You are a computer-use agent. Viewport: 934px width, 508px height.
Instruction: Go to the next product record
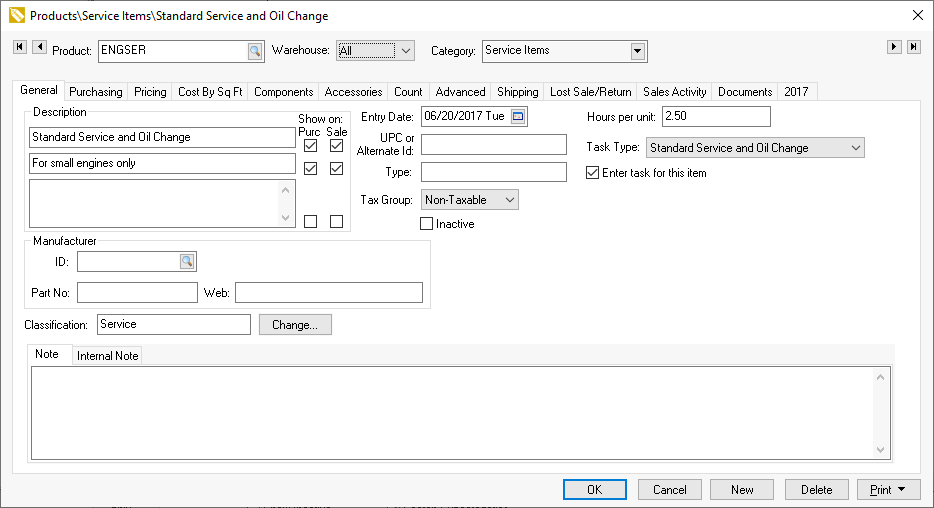895,47
